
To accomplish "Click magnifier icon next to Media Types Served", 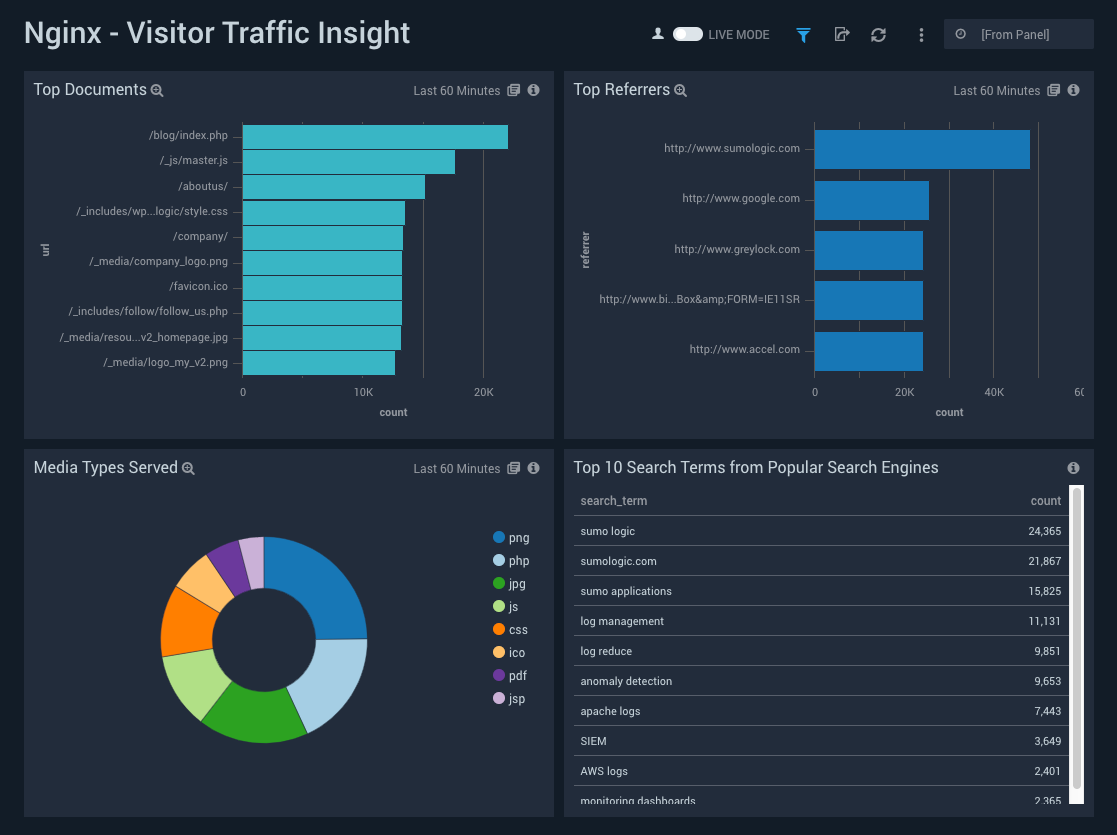I will coord(189,467).
